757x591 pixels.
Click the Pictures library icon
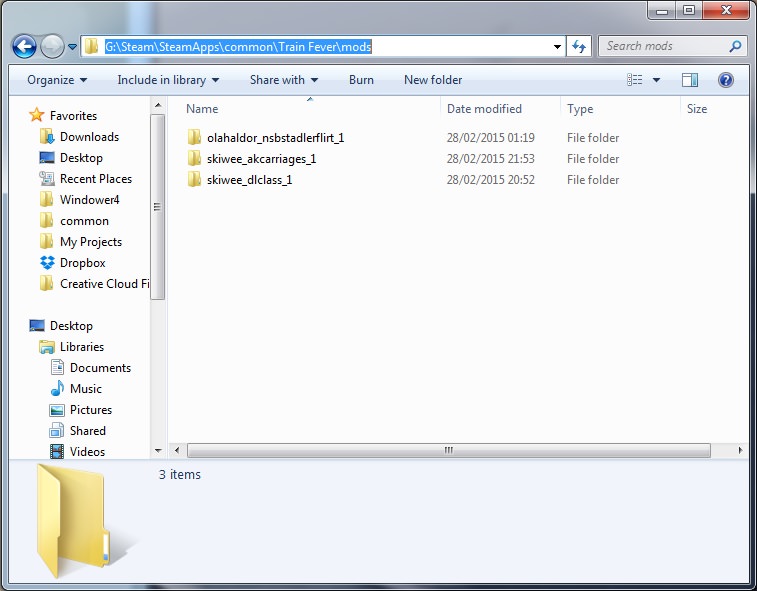[57, 410]
